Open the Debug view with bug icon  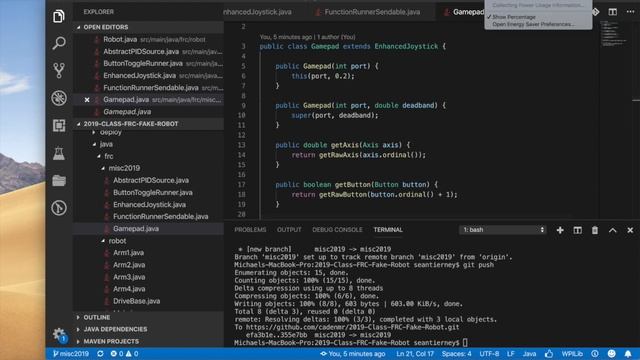59,98
